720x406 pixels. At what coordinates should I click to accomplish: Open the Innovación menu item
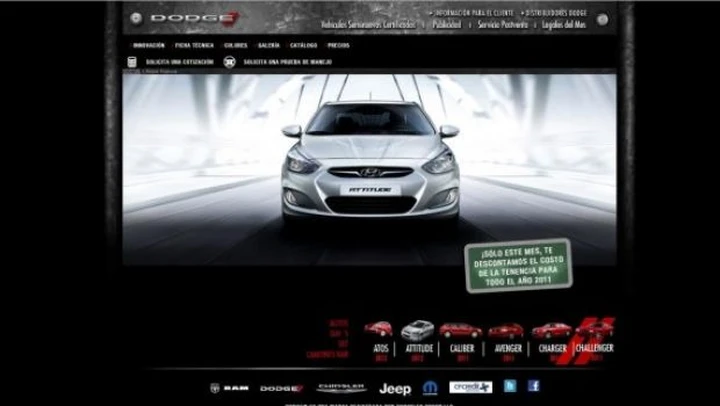point(149,45)
